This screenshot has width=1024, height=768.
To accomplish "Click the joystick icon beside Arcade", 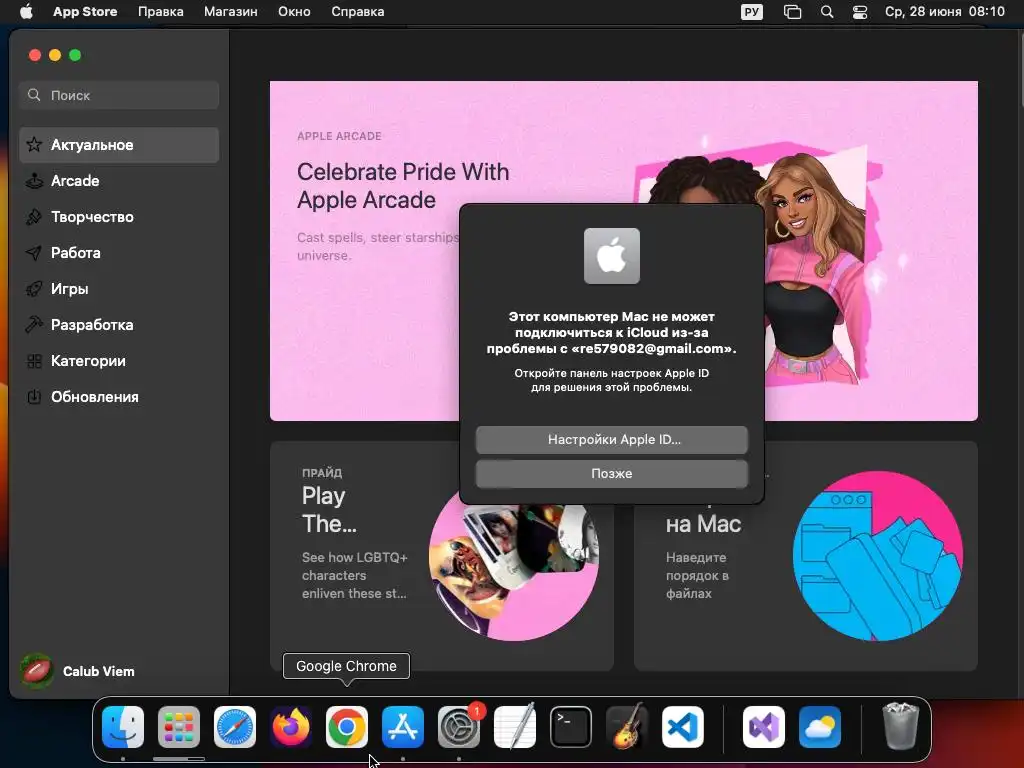I will (34, 181).
